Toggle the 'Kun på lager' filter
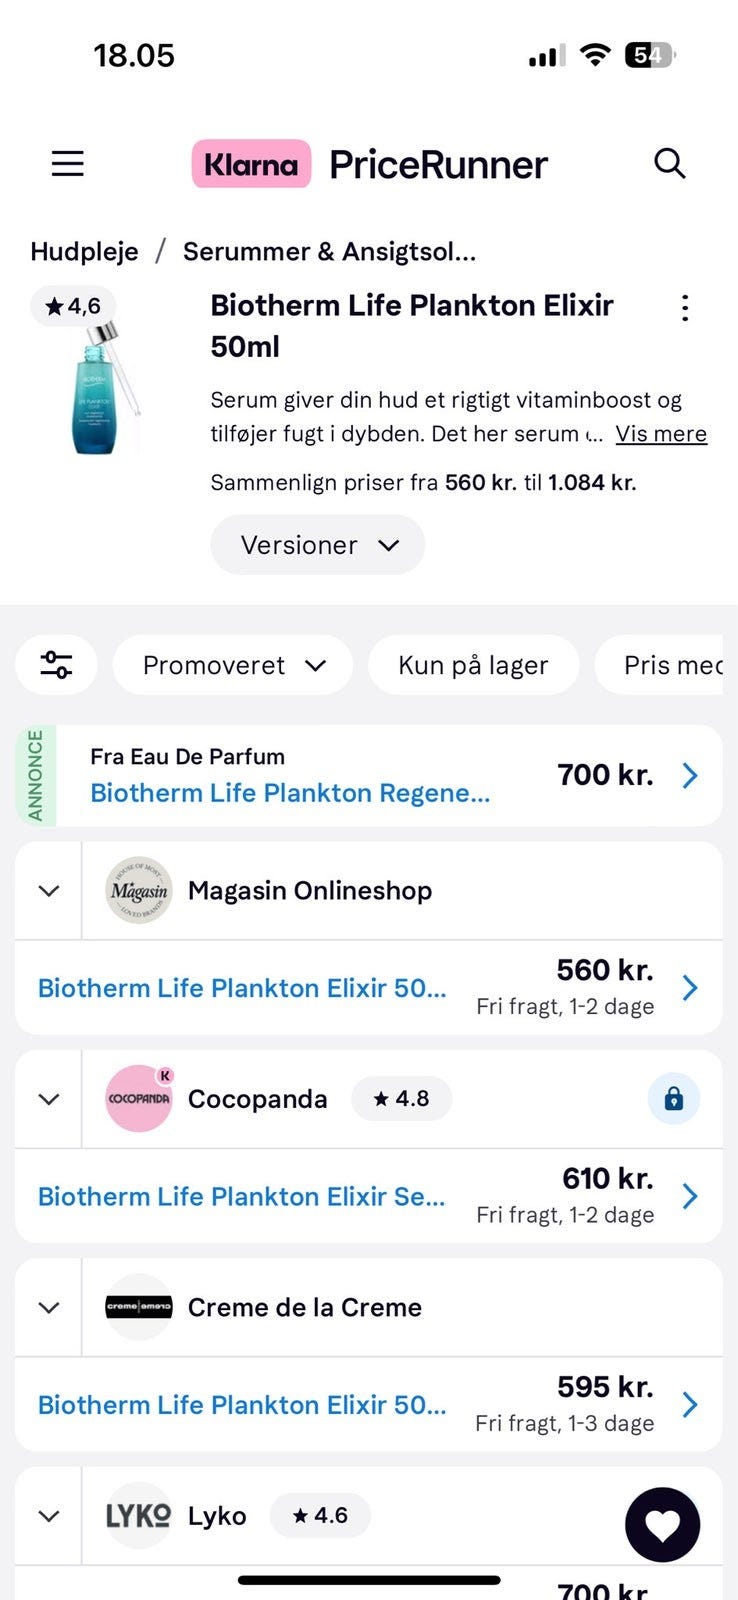Screen dimensions: 738x1600 (x=473, y=665)
